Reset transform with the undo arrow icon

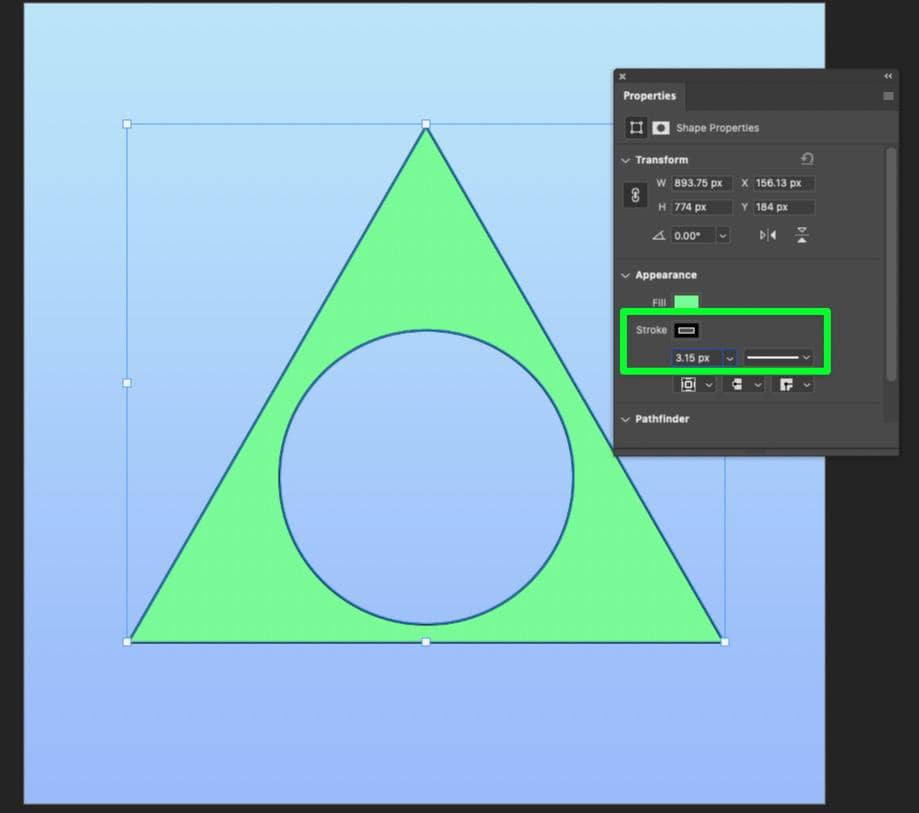click(x=807, y=159)
